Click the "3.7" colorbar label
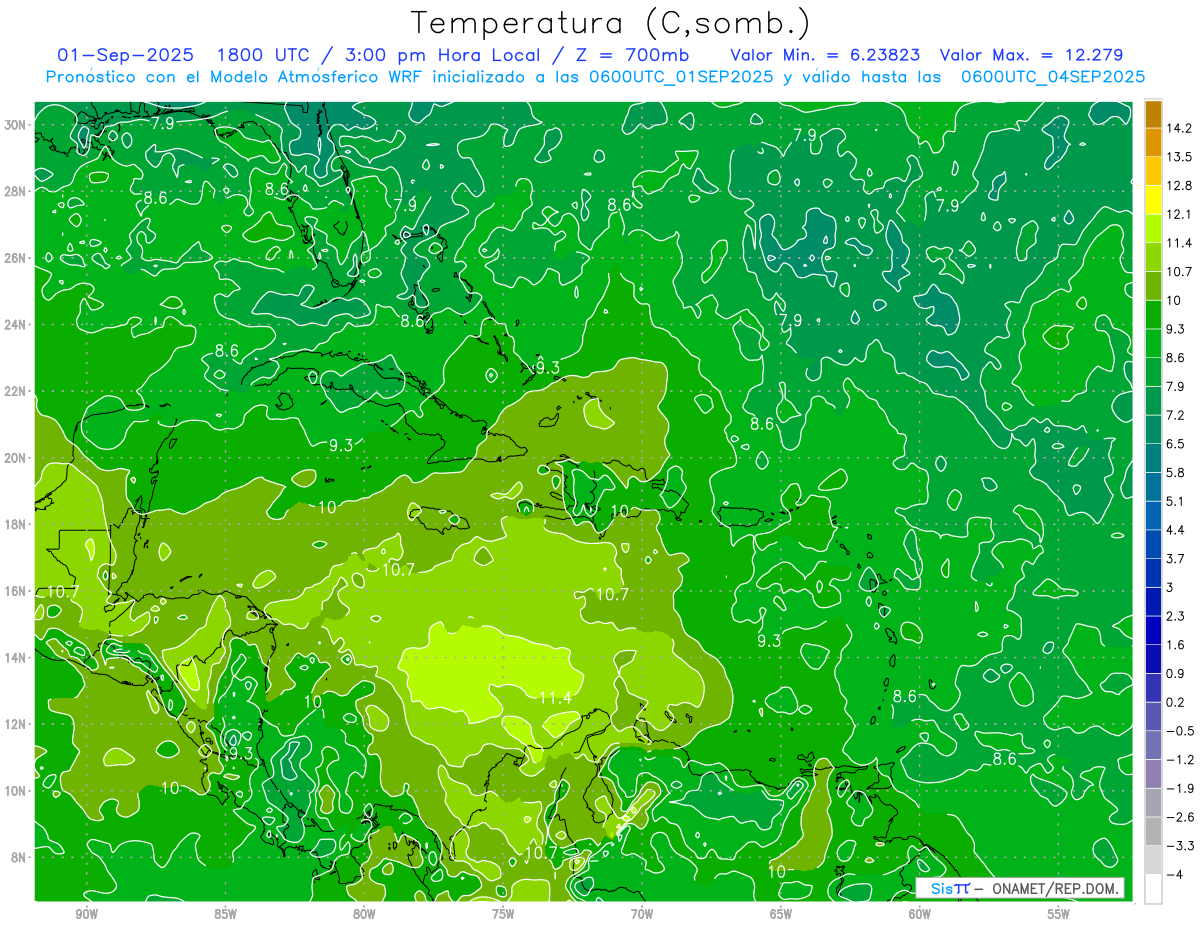Viewport: 1200px width, 927px height. (1176, 558)
